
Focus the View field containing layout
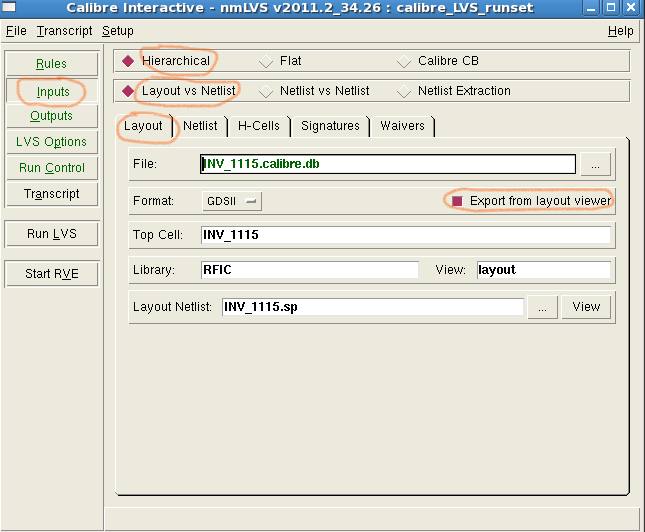coord(543,270)
